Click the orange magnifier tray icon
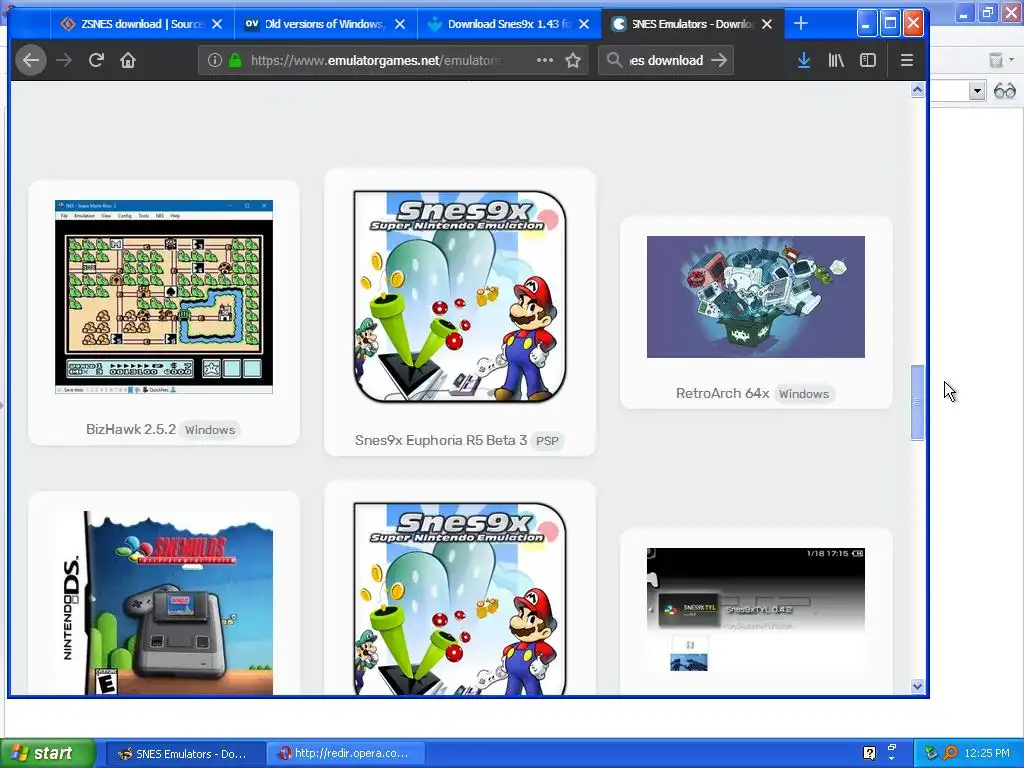This screenshot has height=768, width=1024. click(x=951, y=753)
